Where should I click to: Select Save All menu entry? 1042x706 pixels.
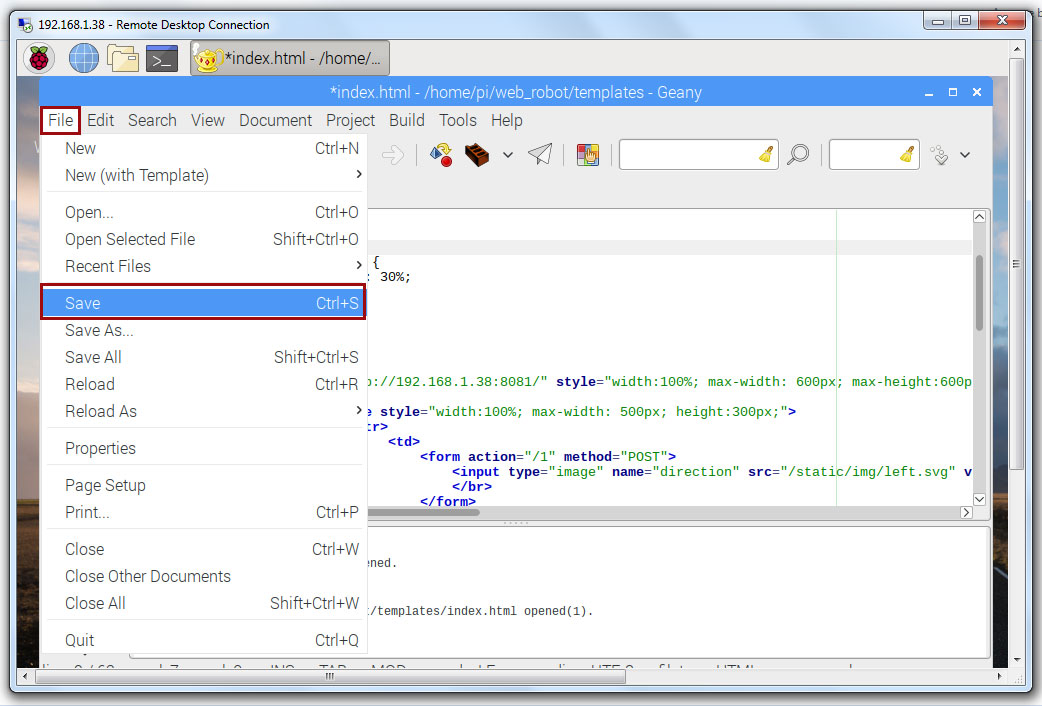[204, 358]
